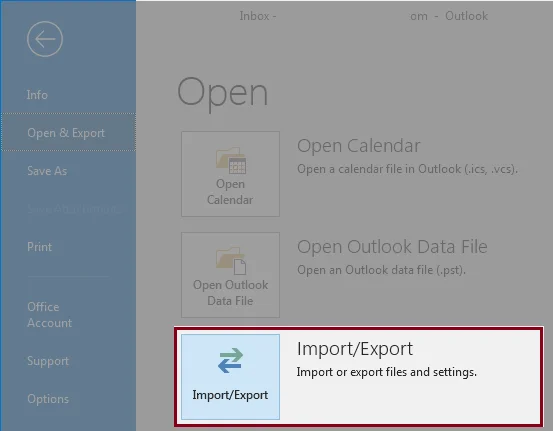Open the Info menu item
The image size is (553, 431).
click(x=37, y=95)
